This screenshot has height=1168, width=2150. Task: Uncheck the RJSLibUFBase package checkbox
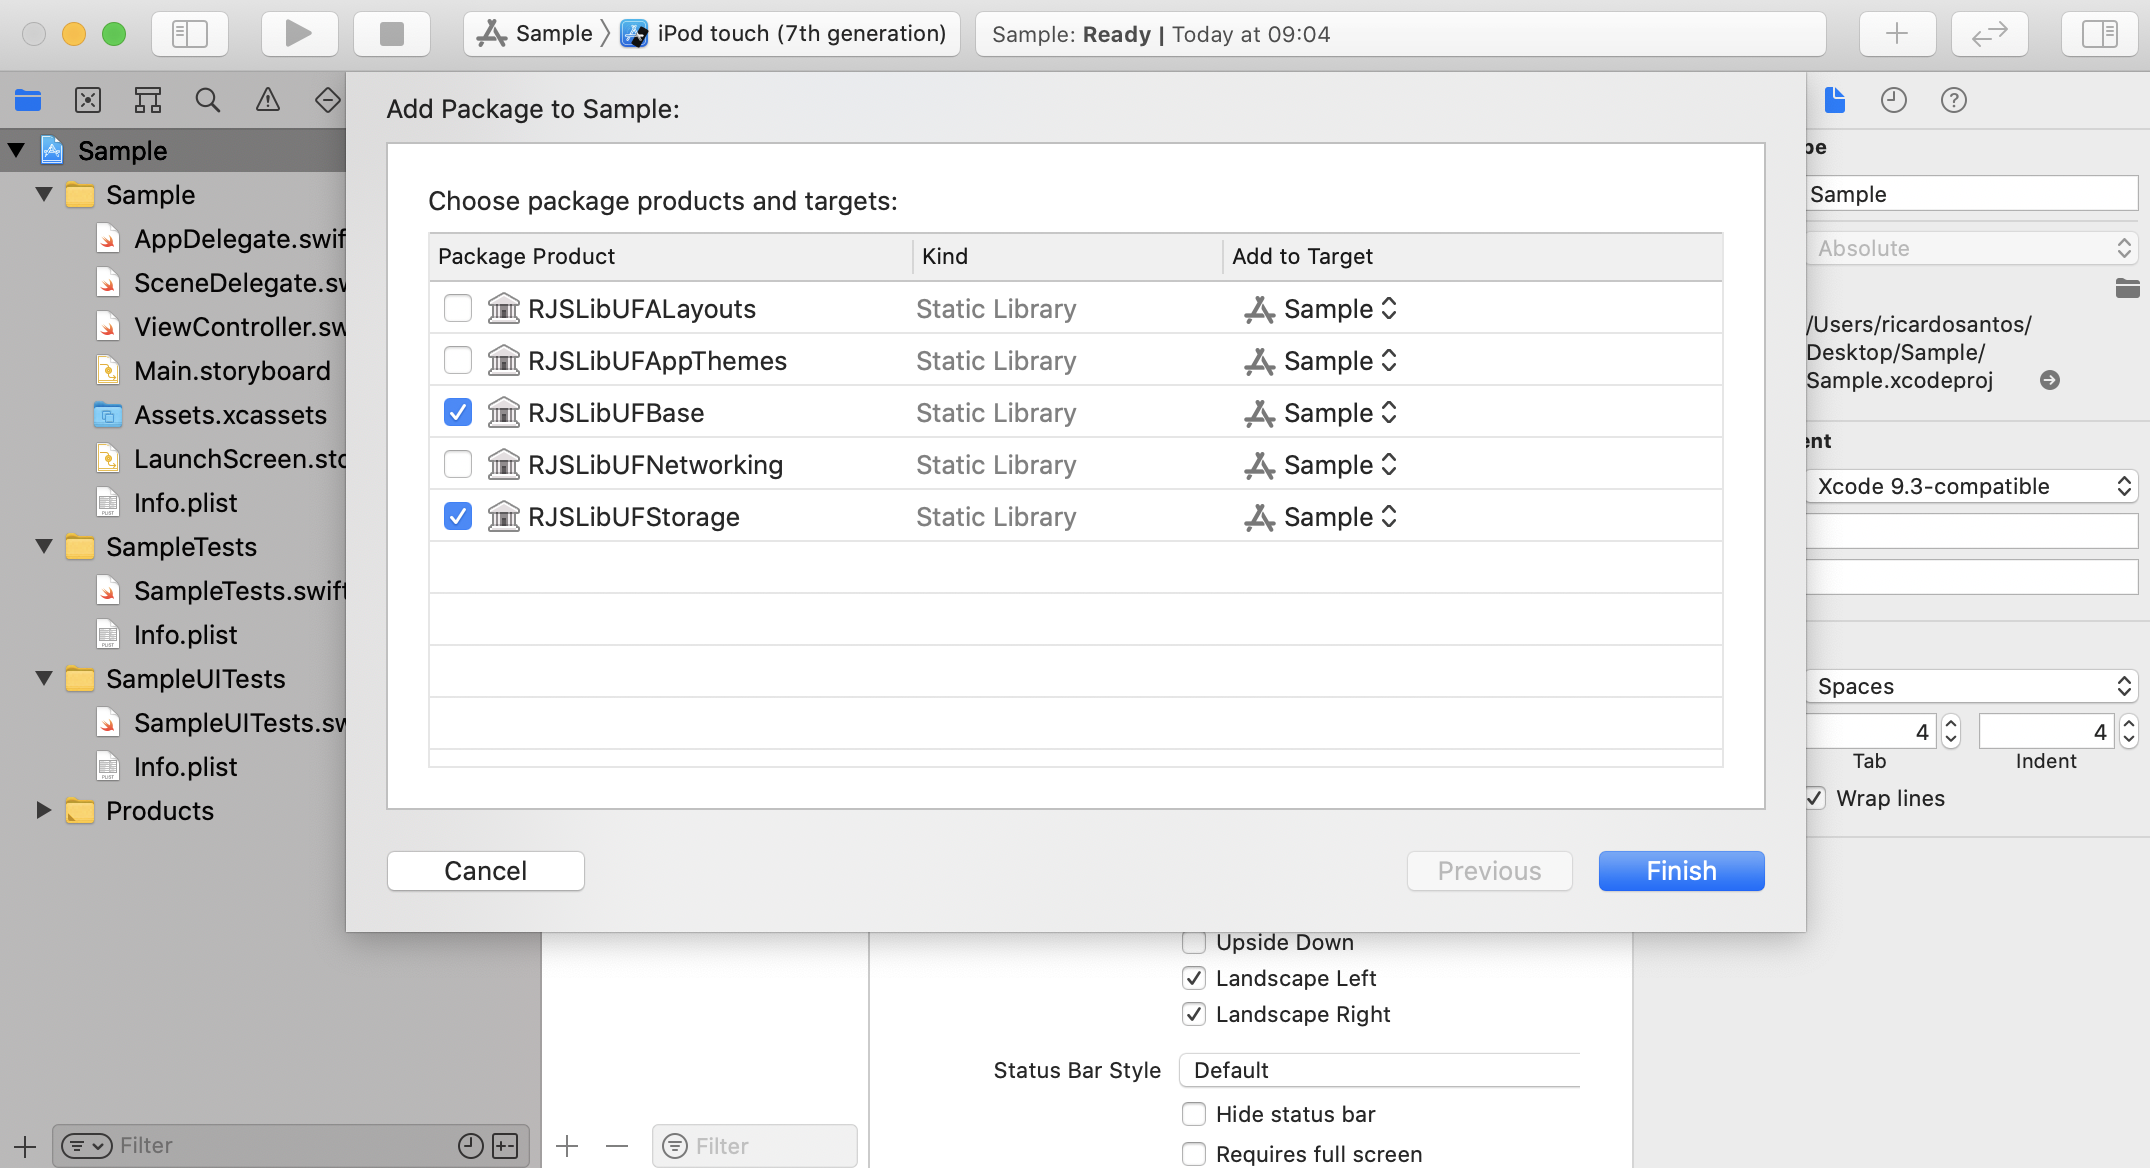tap(458, 413)
